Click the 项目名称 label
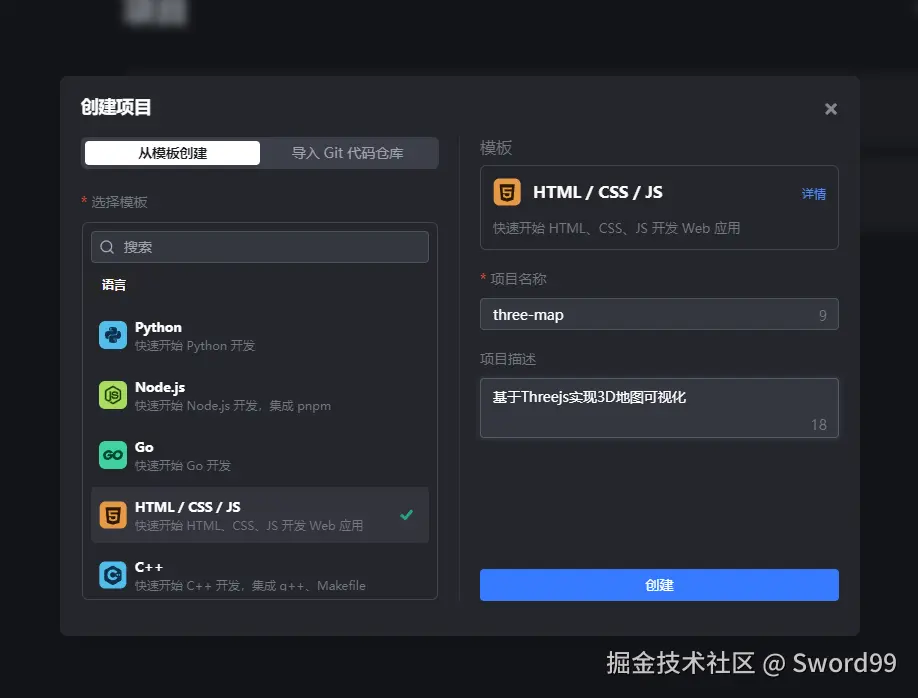 click(518, 279)
